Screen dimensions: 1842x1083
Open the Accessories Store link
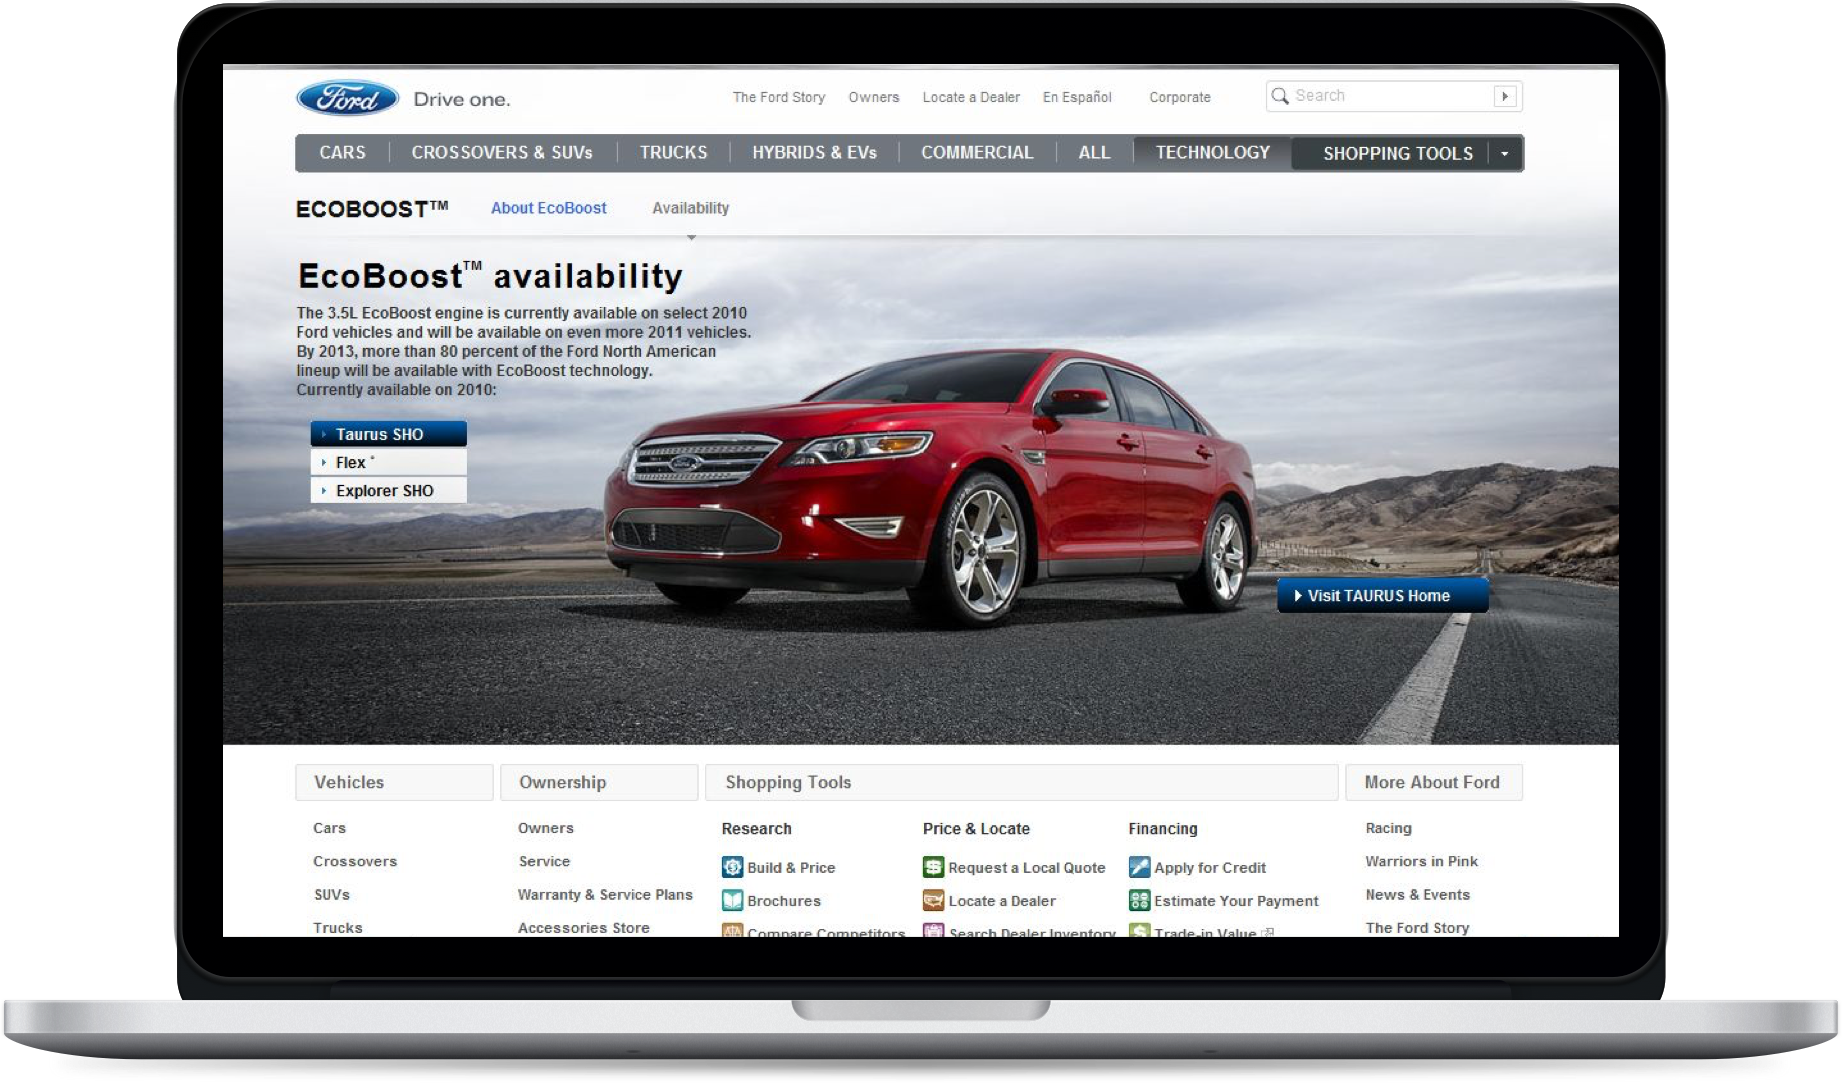[x=583, y=927]
